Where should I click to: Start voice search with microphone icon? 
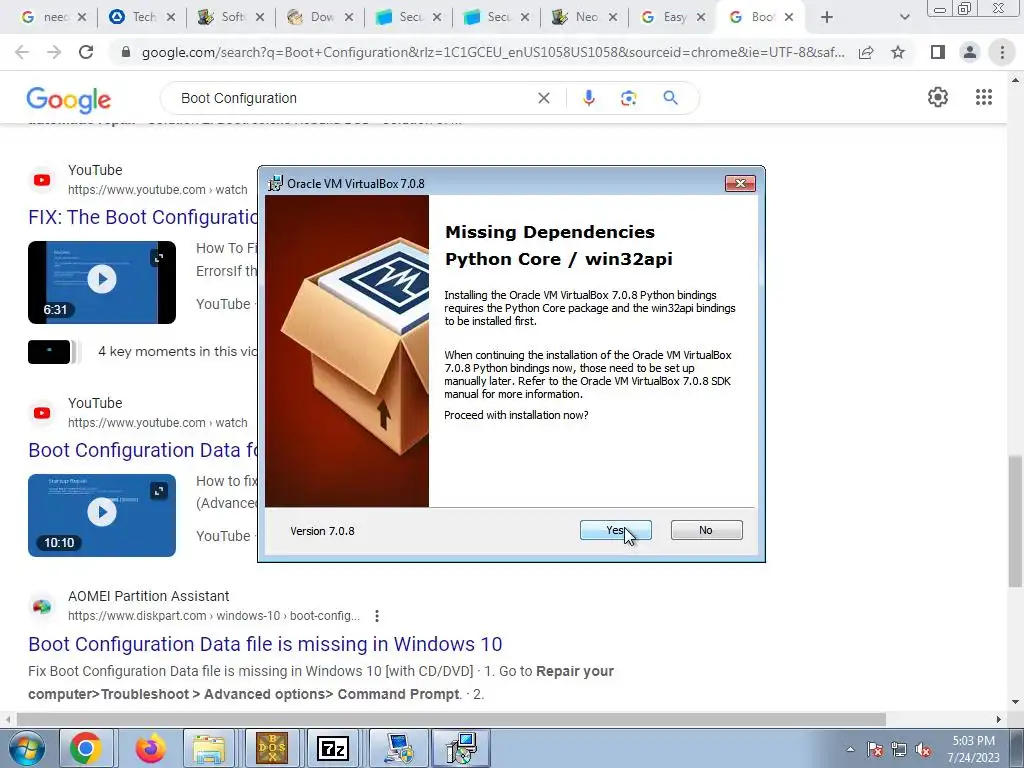[x=588, y=98]
